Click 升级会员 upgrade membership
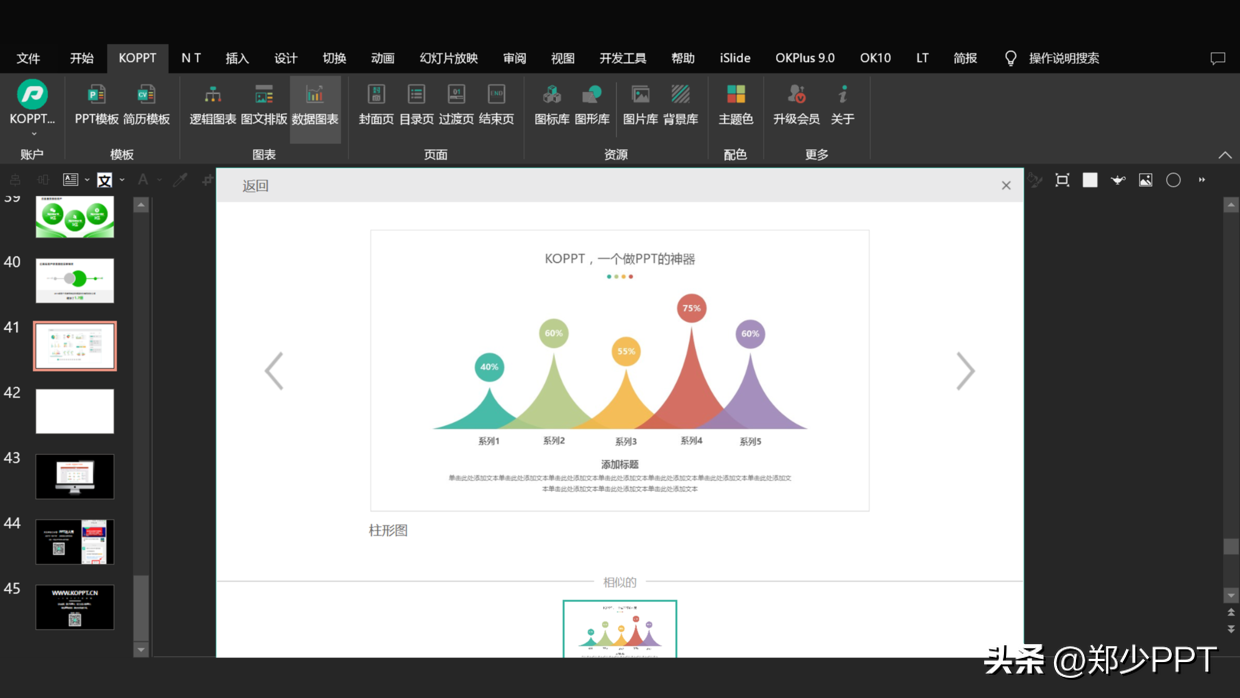1240x698 pixels. coord(796,104)
